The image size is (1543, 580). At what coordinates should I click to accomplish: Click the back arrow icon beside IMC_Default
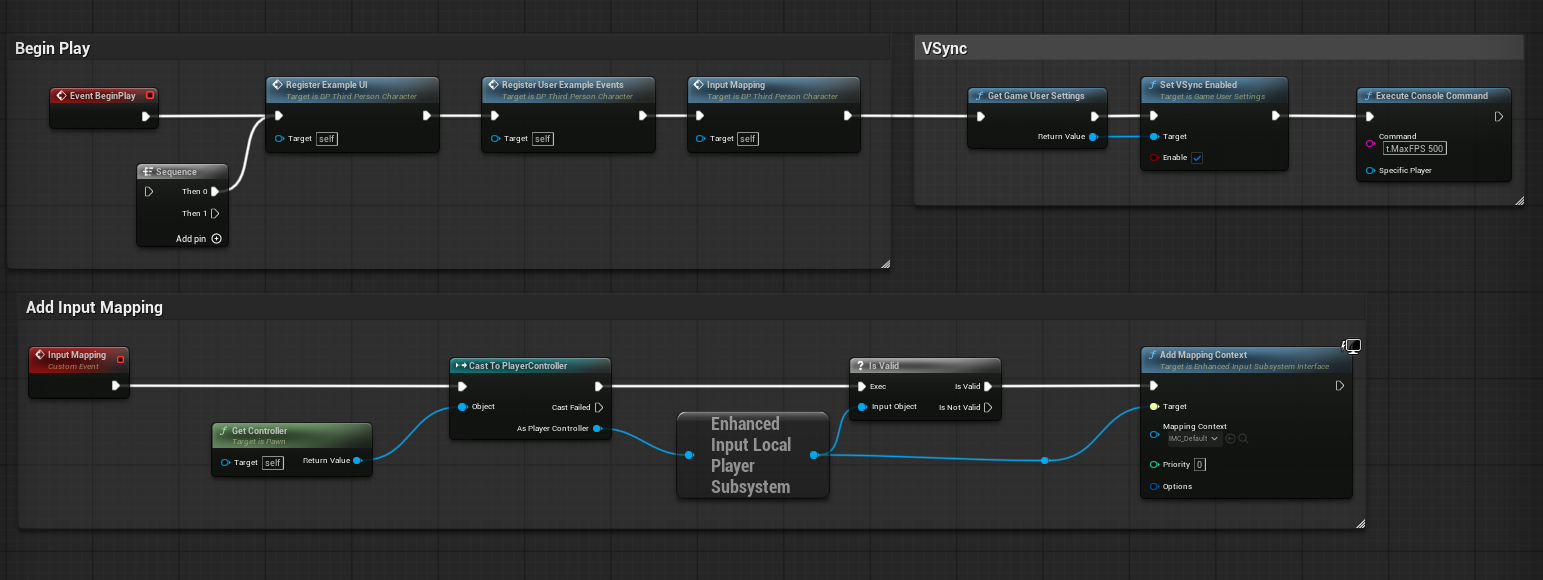pos(1230,438)
